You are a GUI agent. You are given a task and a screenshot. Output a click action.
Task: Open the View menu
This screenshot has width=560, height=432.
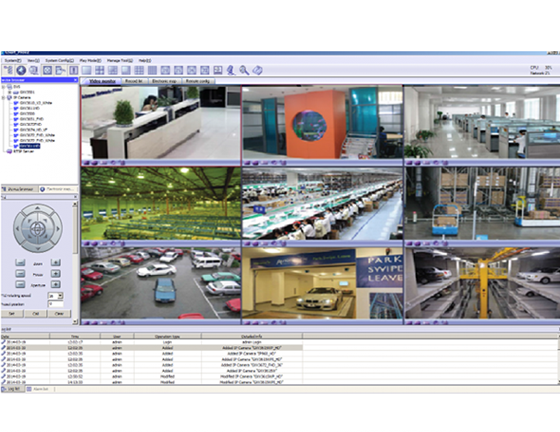coord(34,60)
